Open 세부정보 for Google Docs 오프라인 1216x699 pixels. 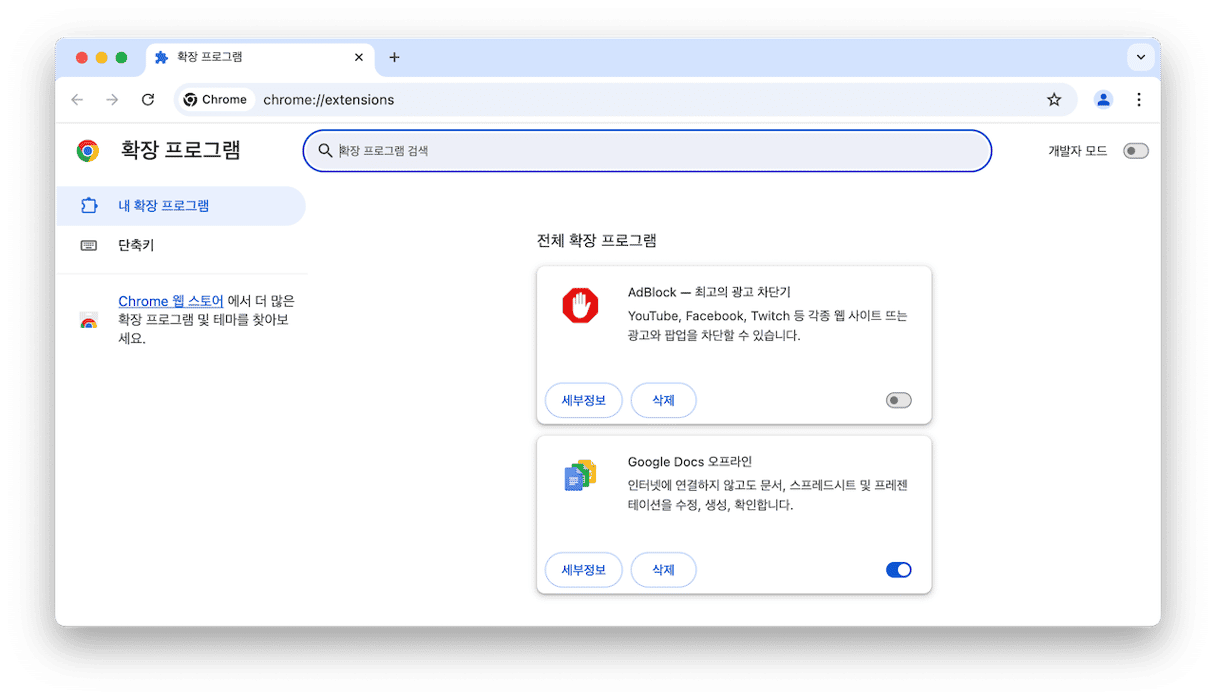coord(584,570)
